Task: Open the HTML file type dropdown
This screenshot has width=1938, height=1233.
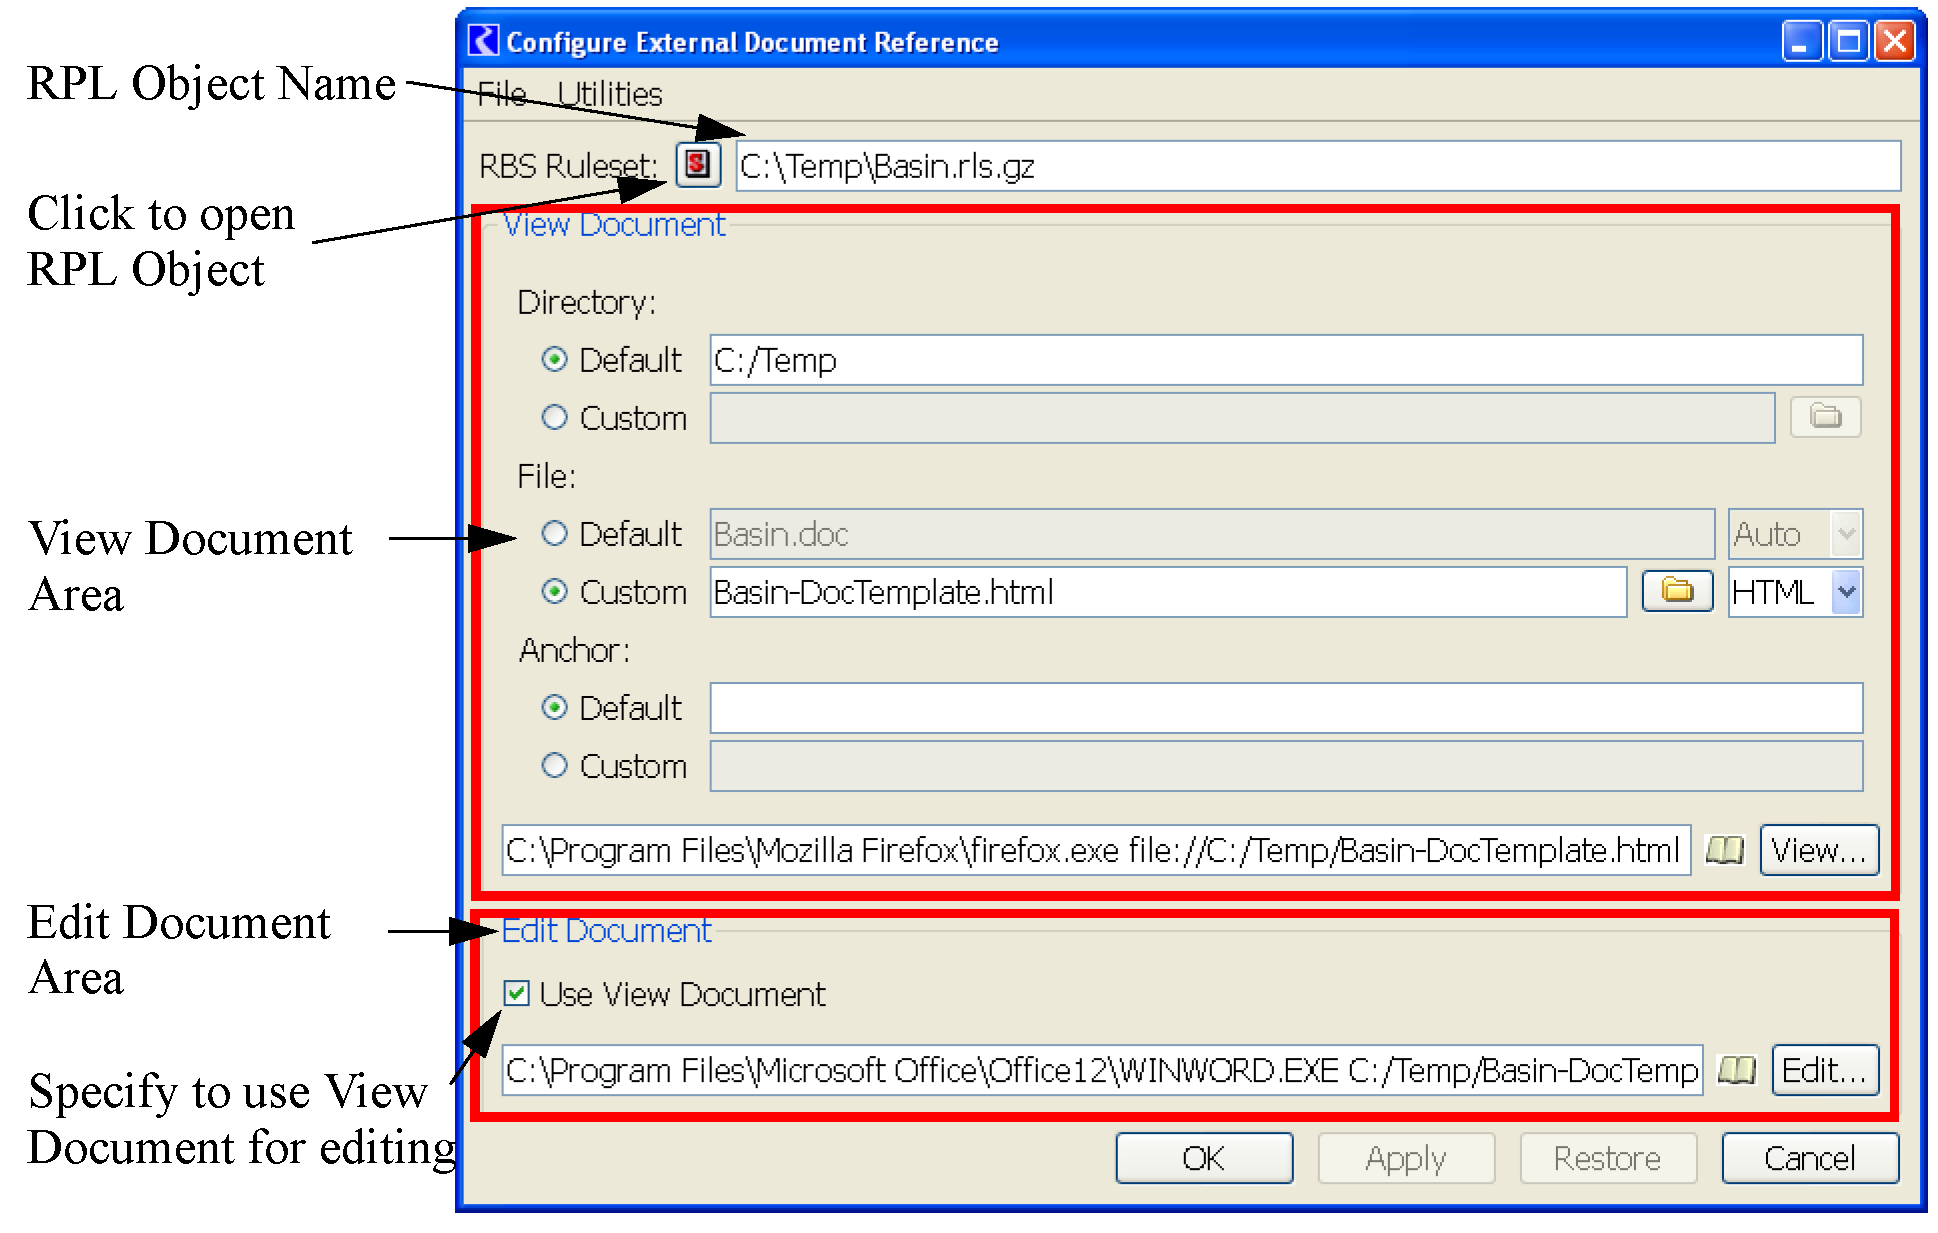Action: [x=1846, y=592]
